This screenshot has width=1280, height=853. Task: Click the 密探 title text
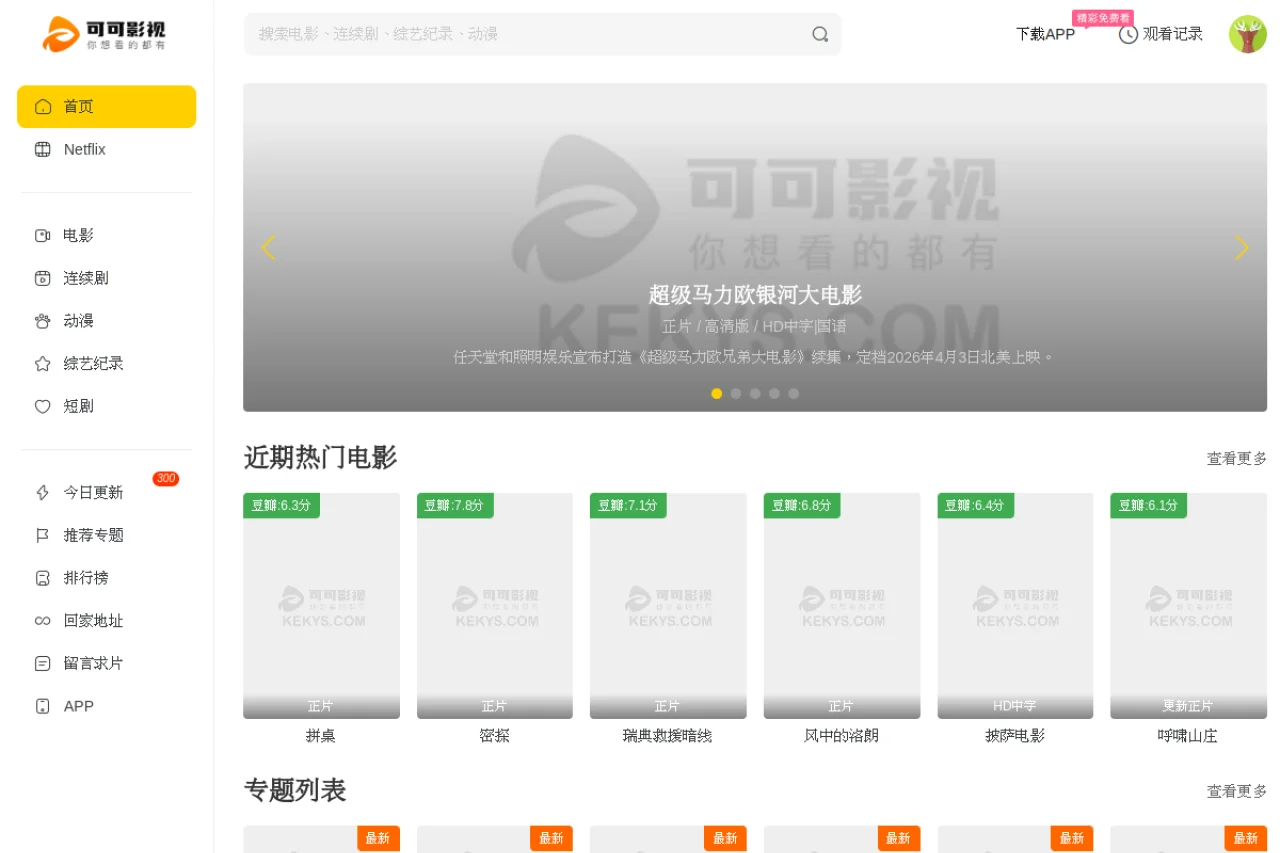495,736
